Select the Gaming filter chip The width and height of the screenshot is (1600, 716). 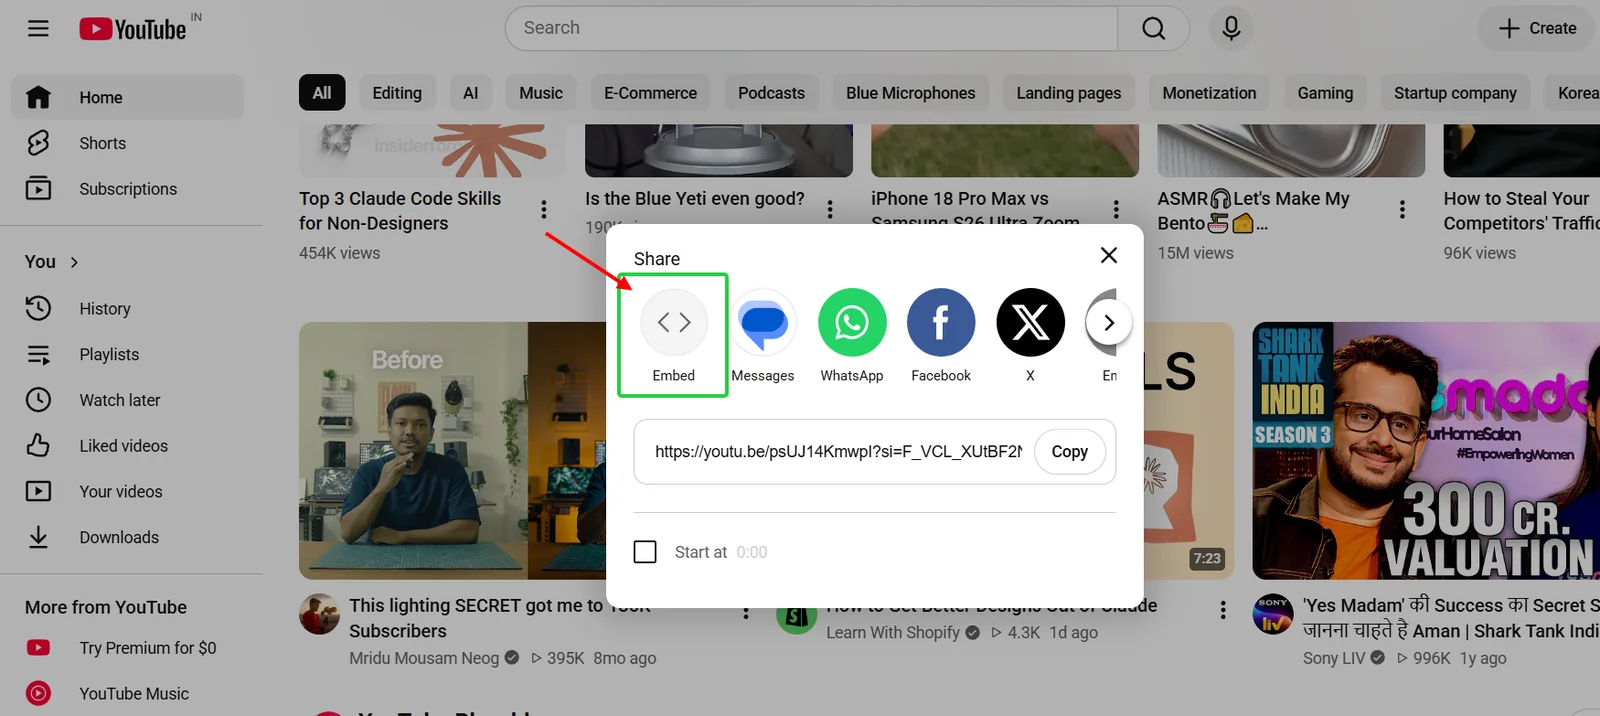1325,93
